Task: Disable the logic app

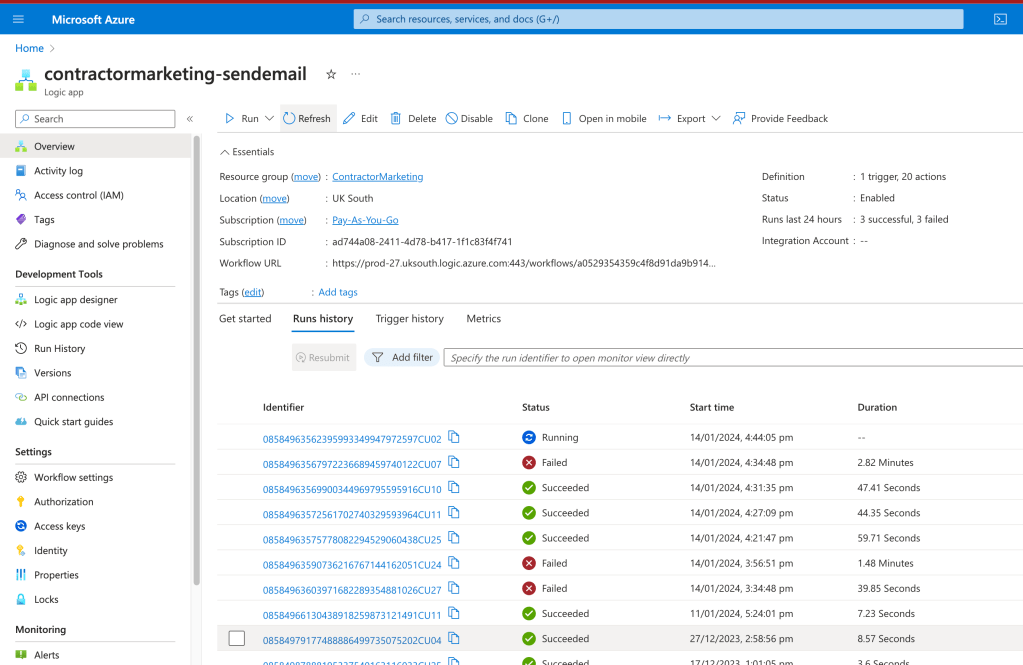Action: point(469,119)
